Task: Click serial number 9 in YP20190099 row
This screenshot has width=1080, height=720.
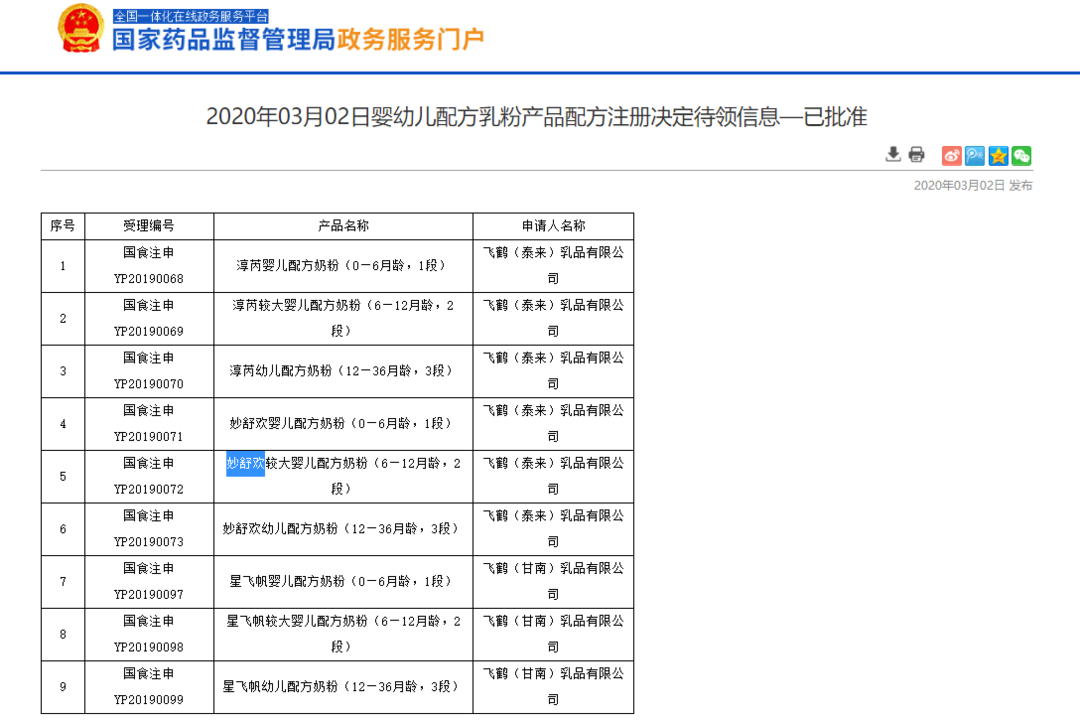Action: (63, 686)
